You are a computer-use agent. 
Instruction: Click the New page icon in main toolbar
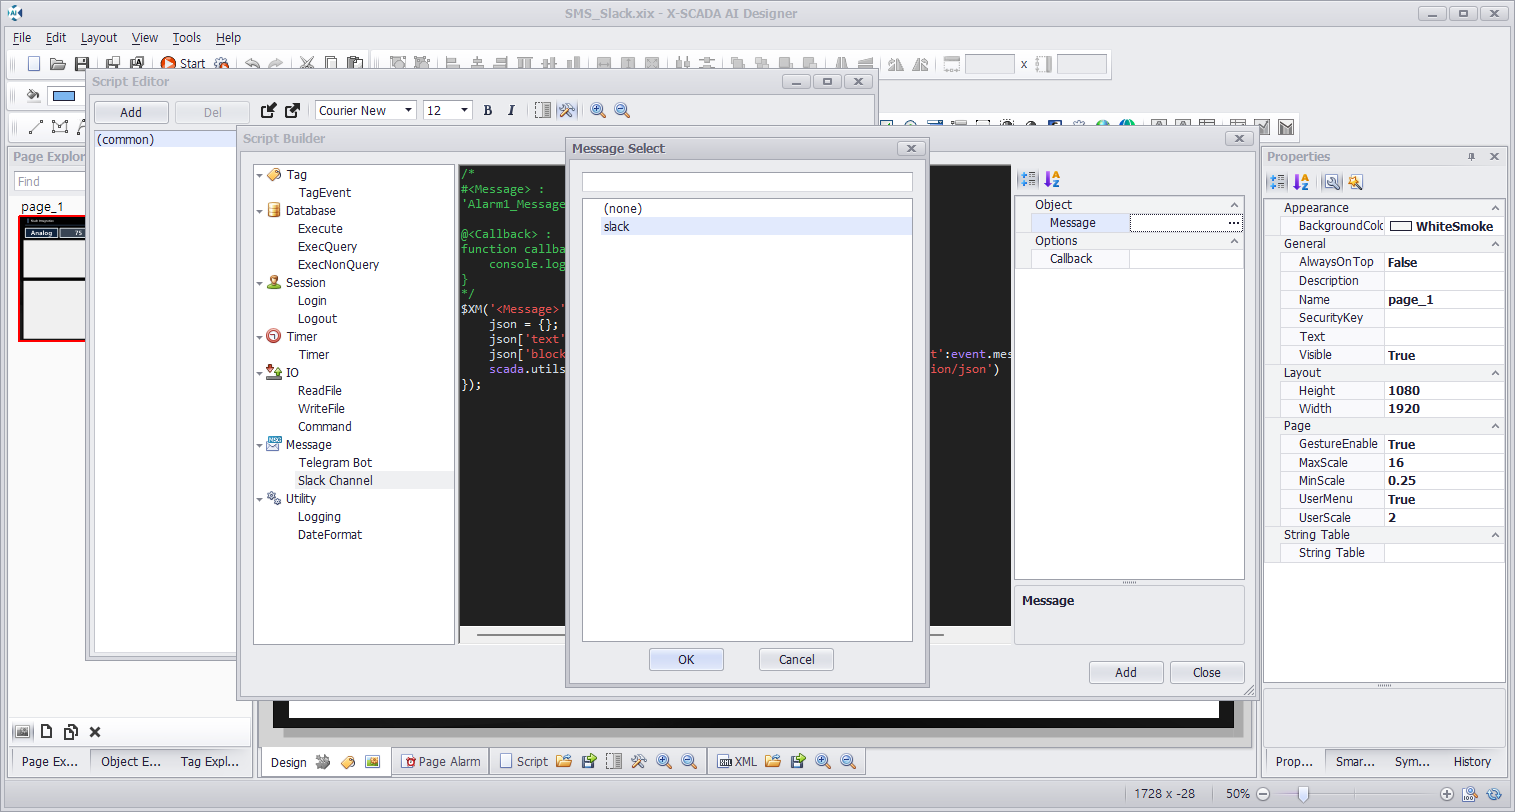34,63
